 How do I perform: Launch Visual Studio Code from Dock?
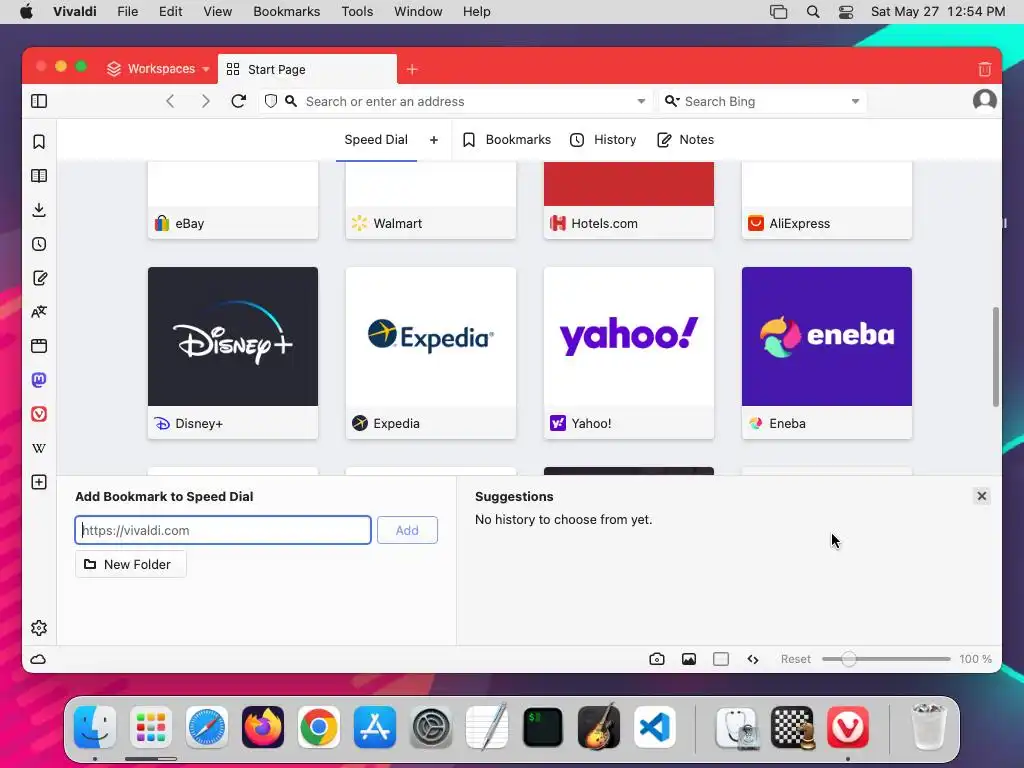(654, 727)
